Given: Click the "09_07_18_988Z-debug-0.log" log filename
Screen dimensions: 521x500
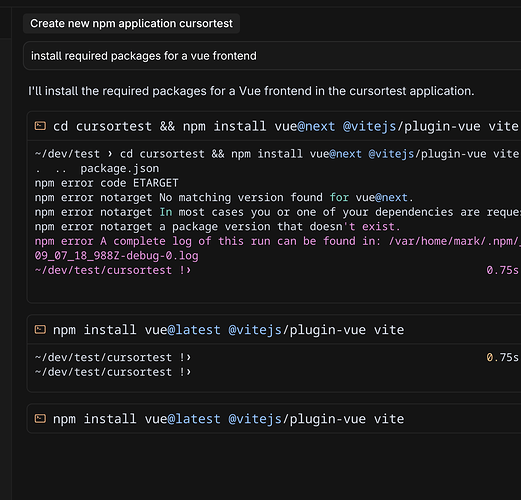Looking at the screenshot, I should click(x=116, y=256).
